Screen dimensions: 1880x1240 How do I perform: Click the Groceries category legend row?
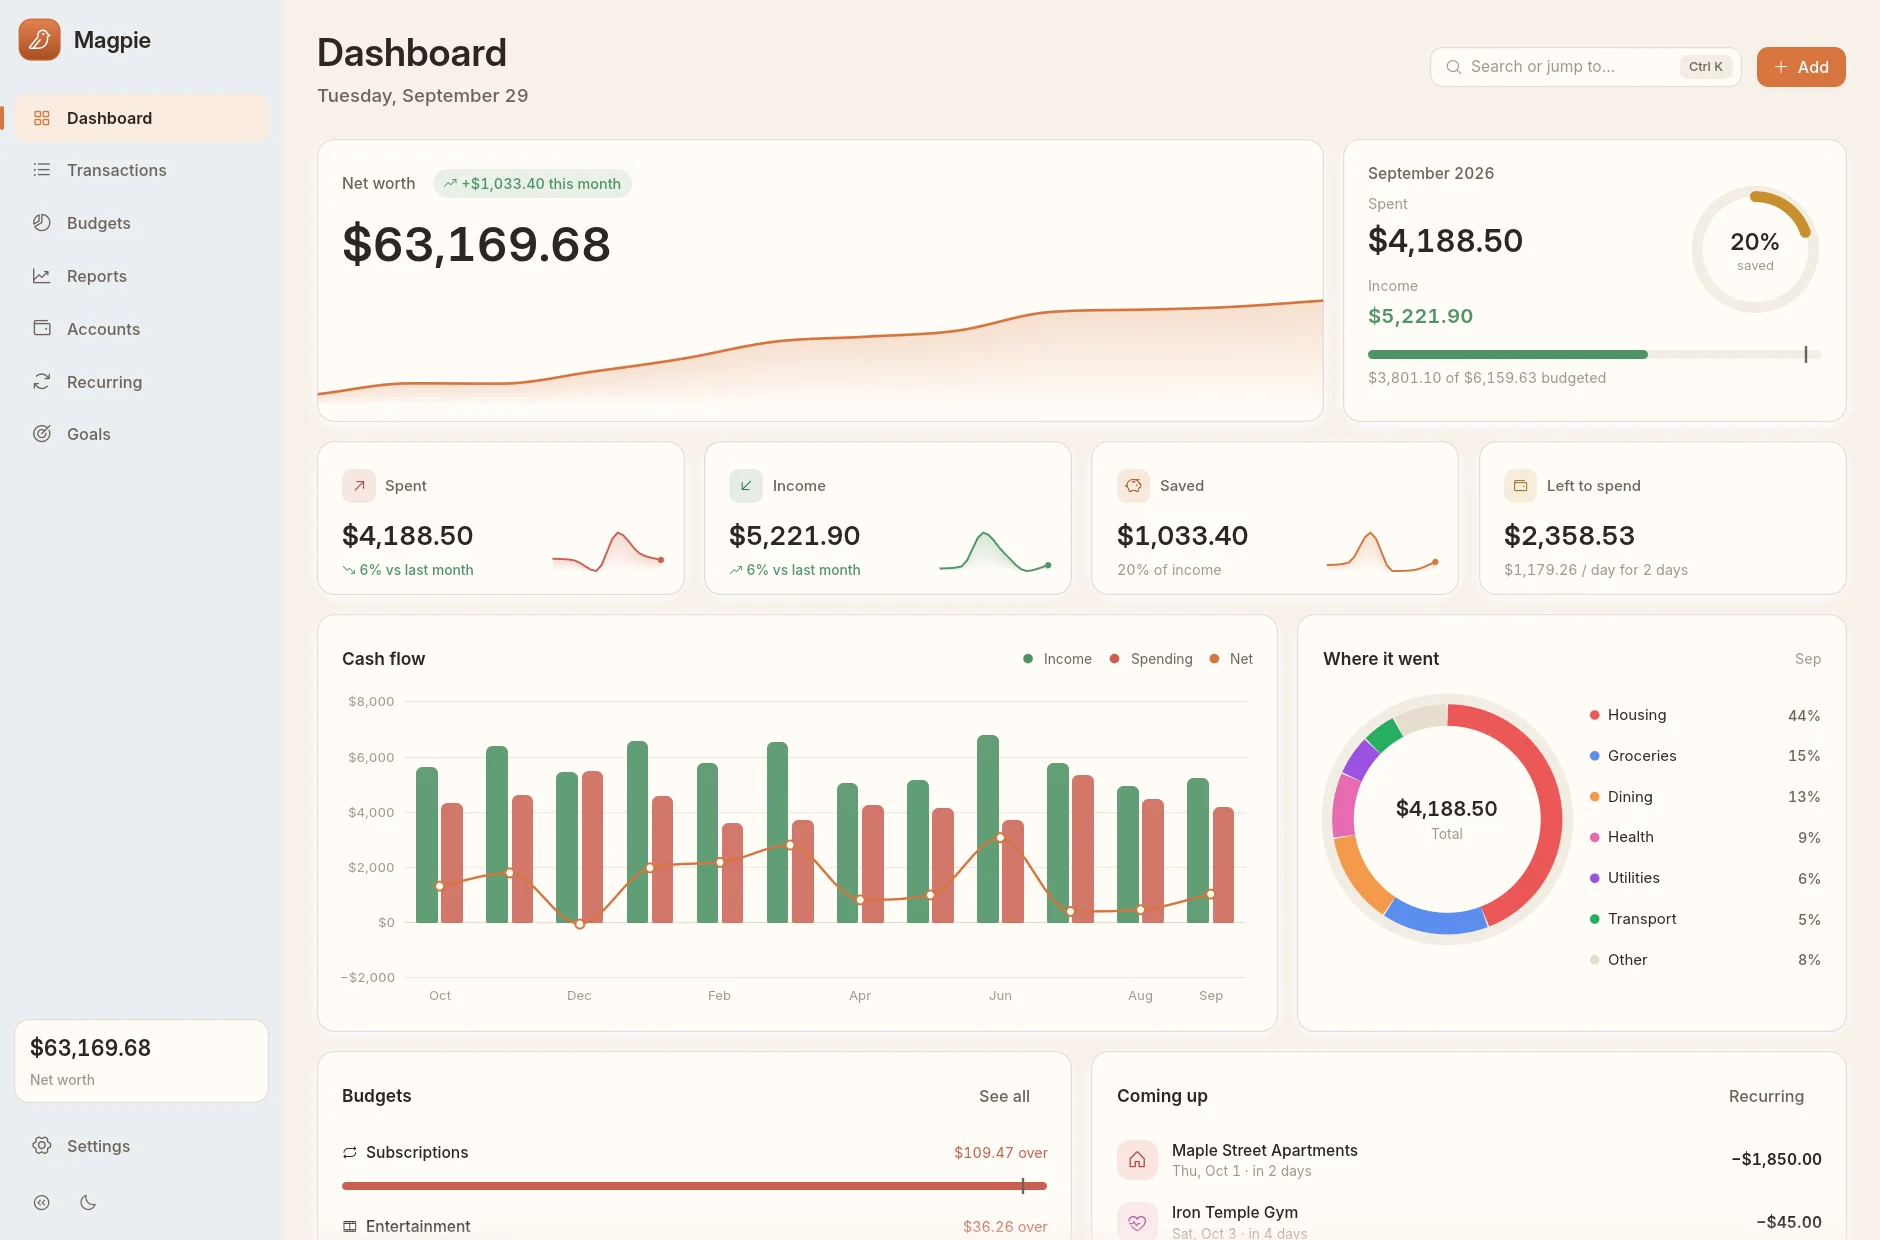[x=1705, y=756]
